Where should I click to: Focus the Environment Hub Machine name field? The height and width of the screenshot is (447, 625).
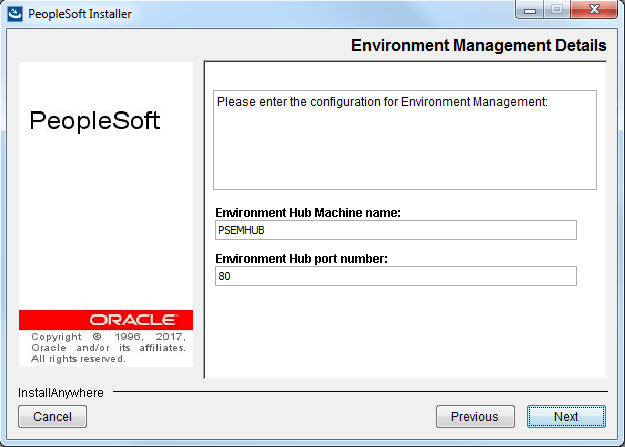[395, 230]
